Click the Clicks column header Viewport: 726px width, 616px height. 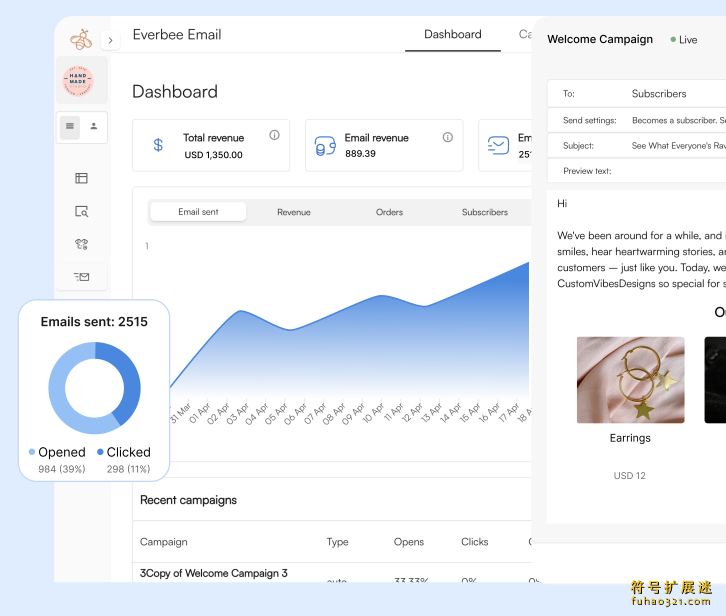[475, 542]
